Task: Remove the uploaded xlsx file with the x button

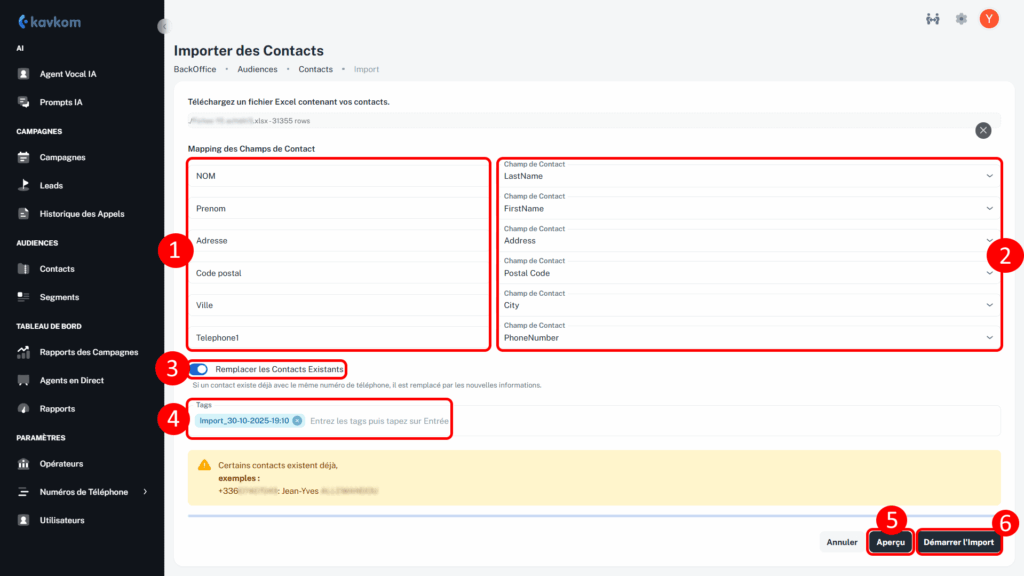Action: (983, 130)
